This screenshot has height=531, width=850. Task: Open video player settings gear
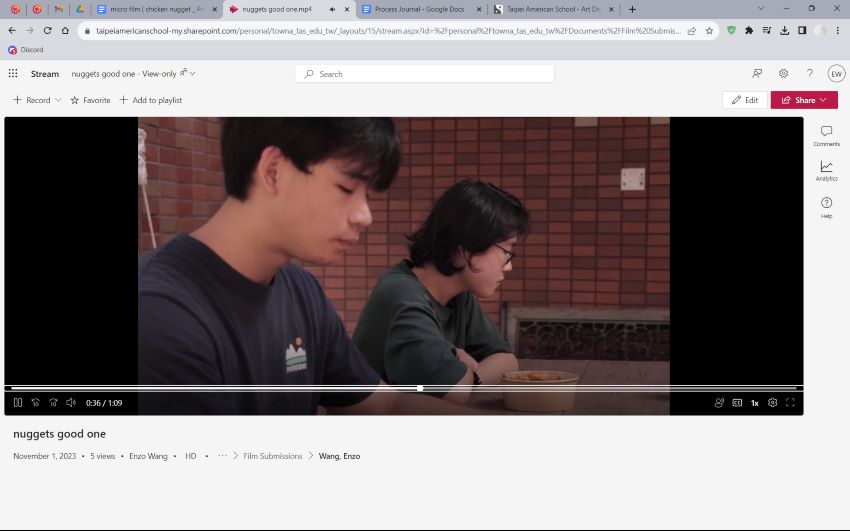773,403
